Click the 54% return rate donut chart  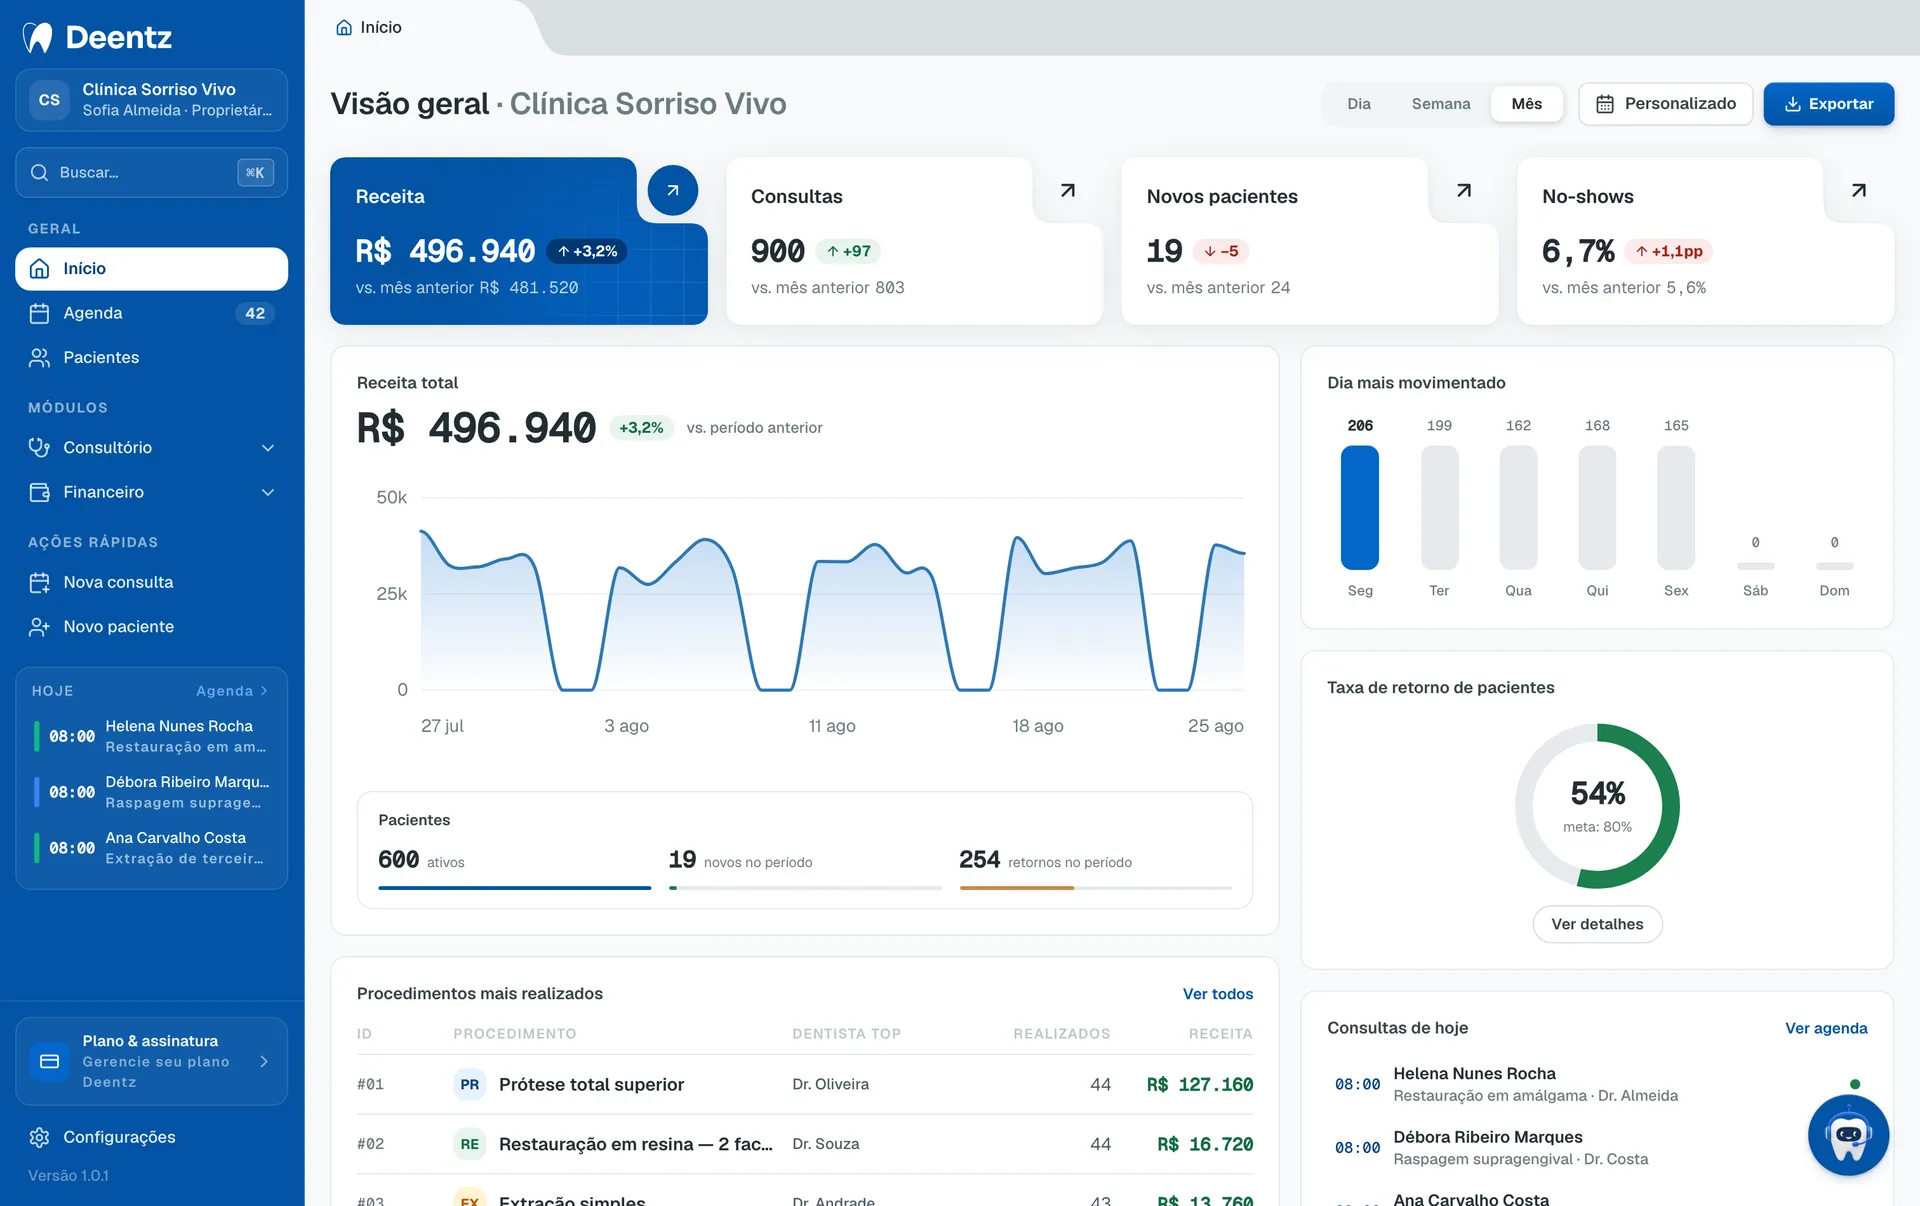tap(1597, 806)
